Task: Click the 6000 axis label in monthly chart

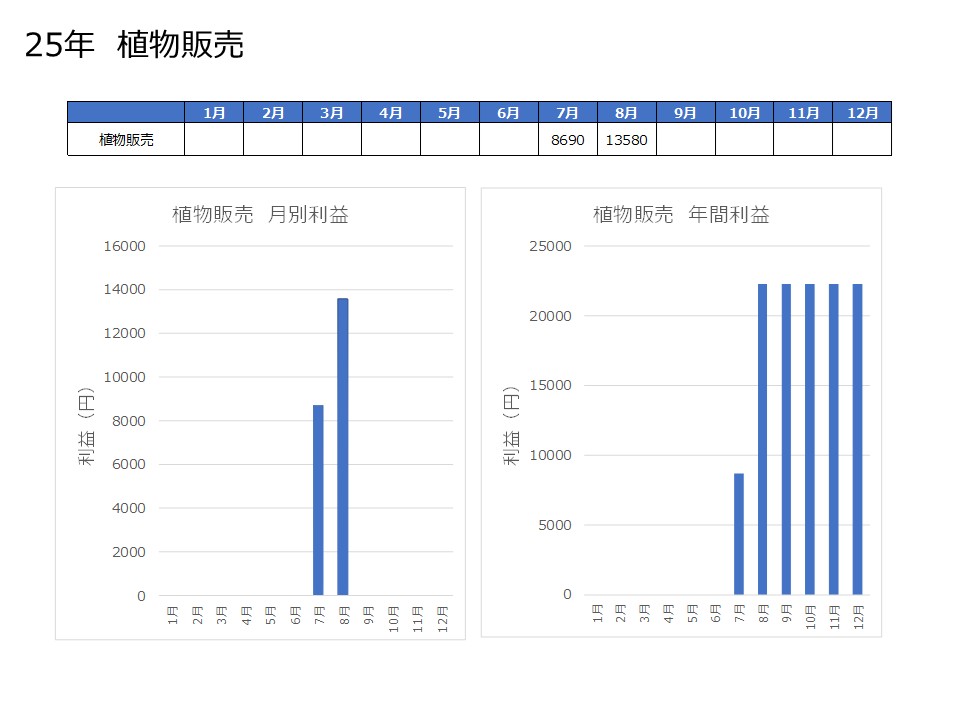Action: 129,464
